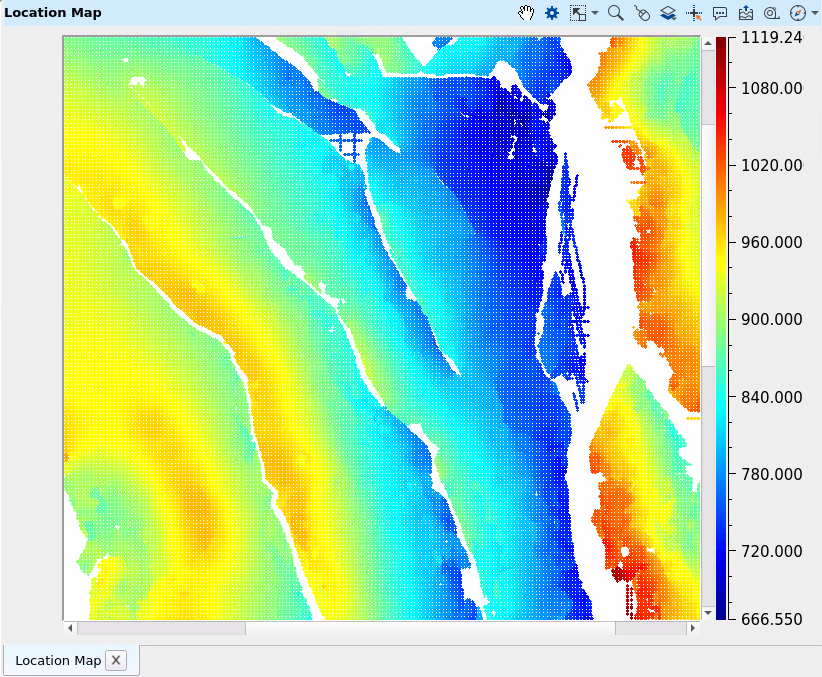Open the compass dropdown arrow

coord(813,13)
